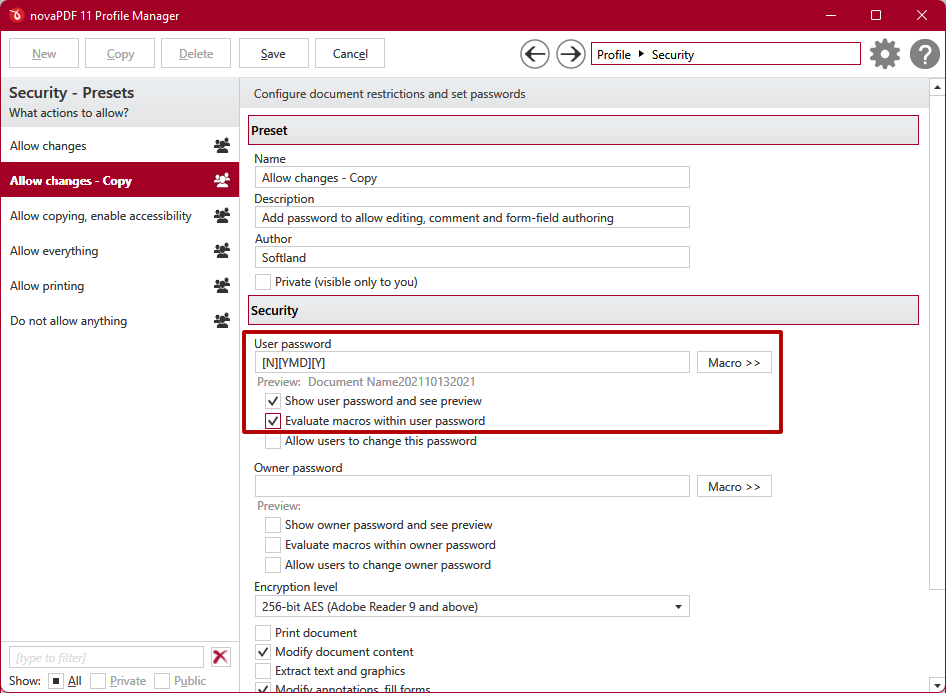The height and width of the screenshot is (693, 946).
Task: Click Profile in the breadcrumb bar
Action: pyautogui.click(x=614, y=54)
